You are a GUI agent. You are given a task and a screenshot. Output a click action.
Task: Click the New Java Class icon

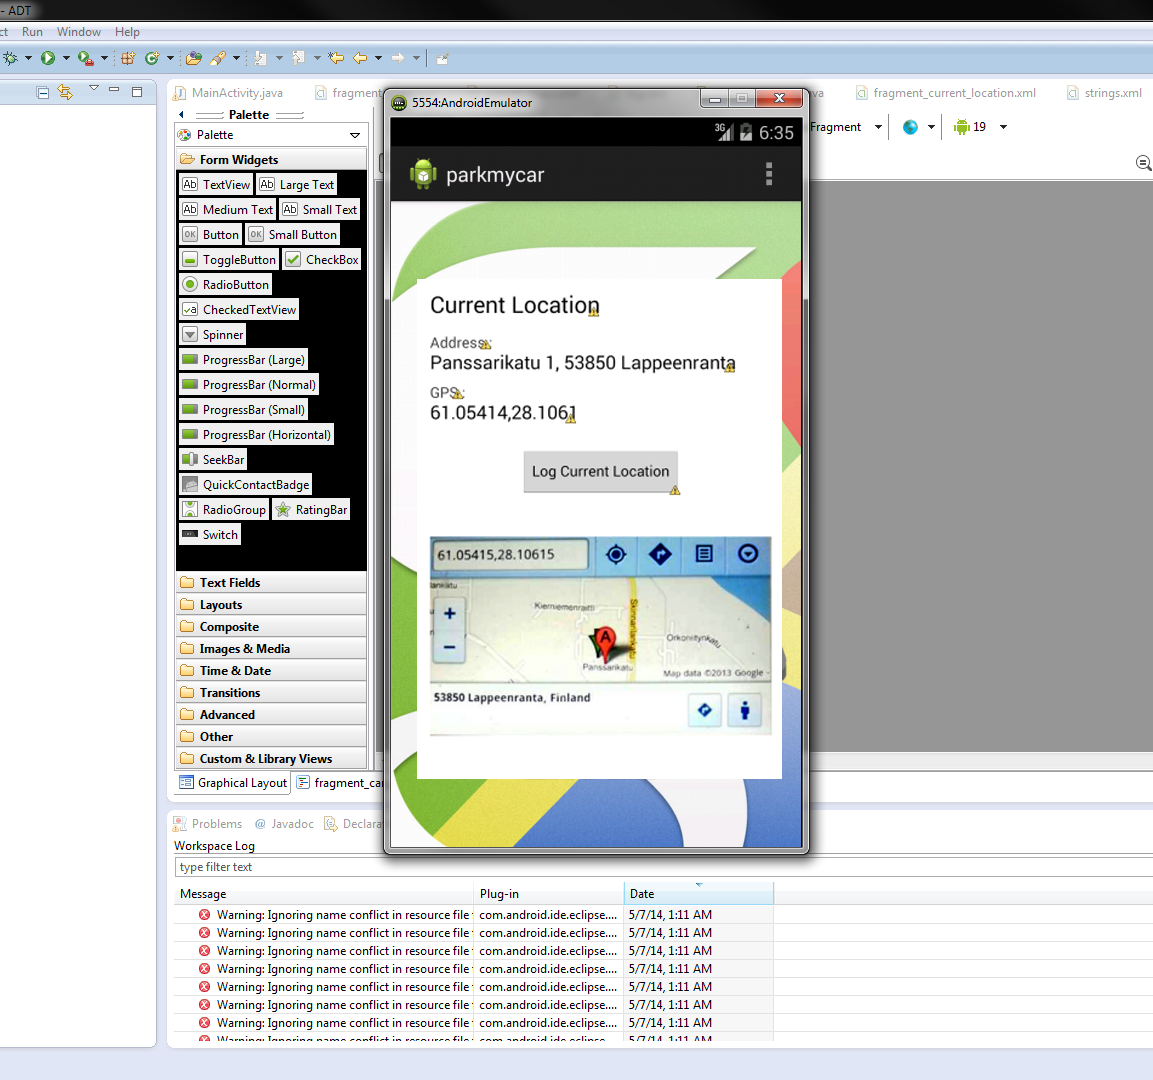coord(152,58)
